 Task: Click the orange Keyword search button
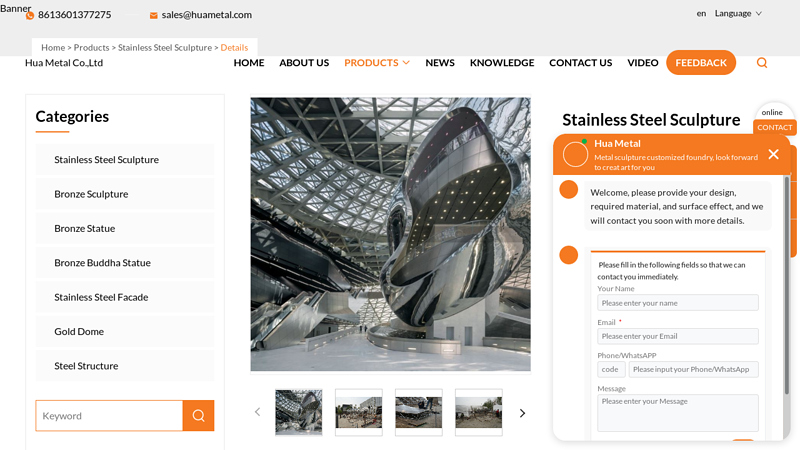(198, 415)
